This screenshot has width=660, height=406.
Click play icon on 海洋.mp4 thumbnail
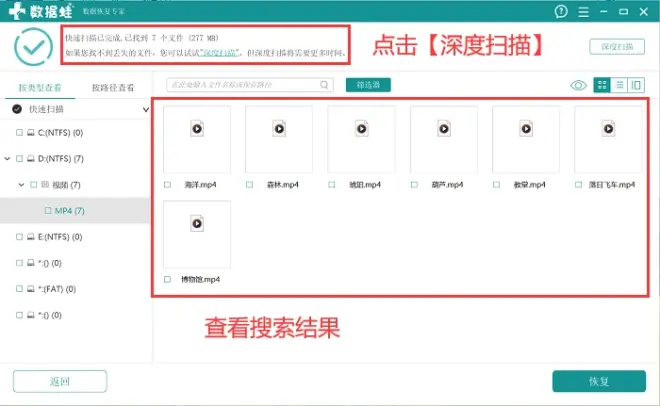[197, 129]
